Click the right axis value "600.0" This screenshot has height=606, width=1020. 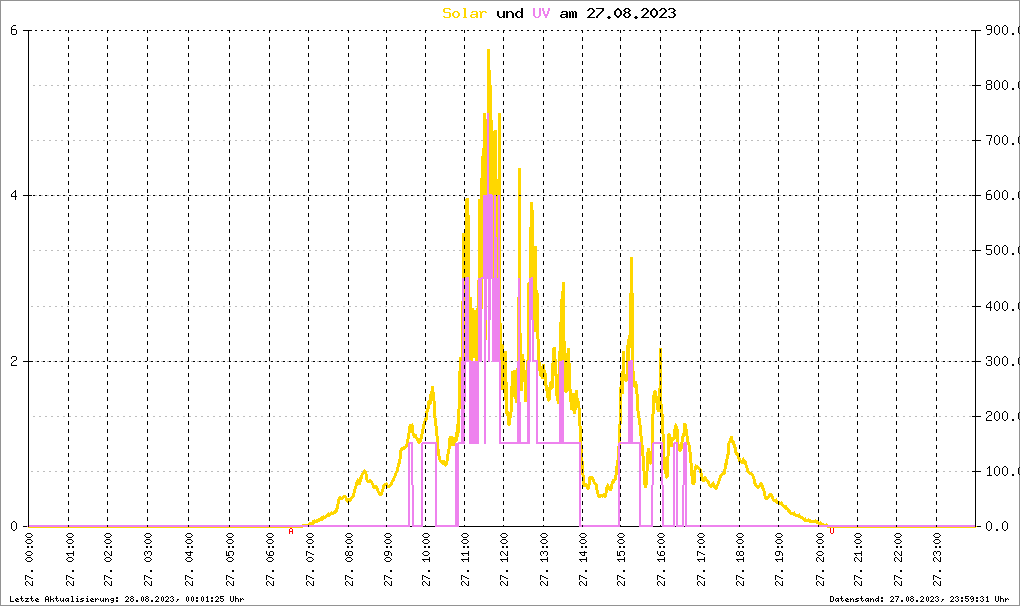1001,195
